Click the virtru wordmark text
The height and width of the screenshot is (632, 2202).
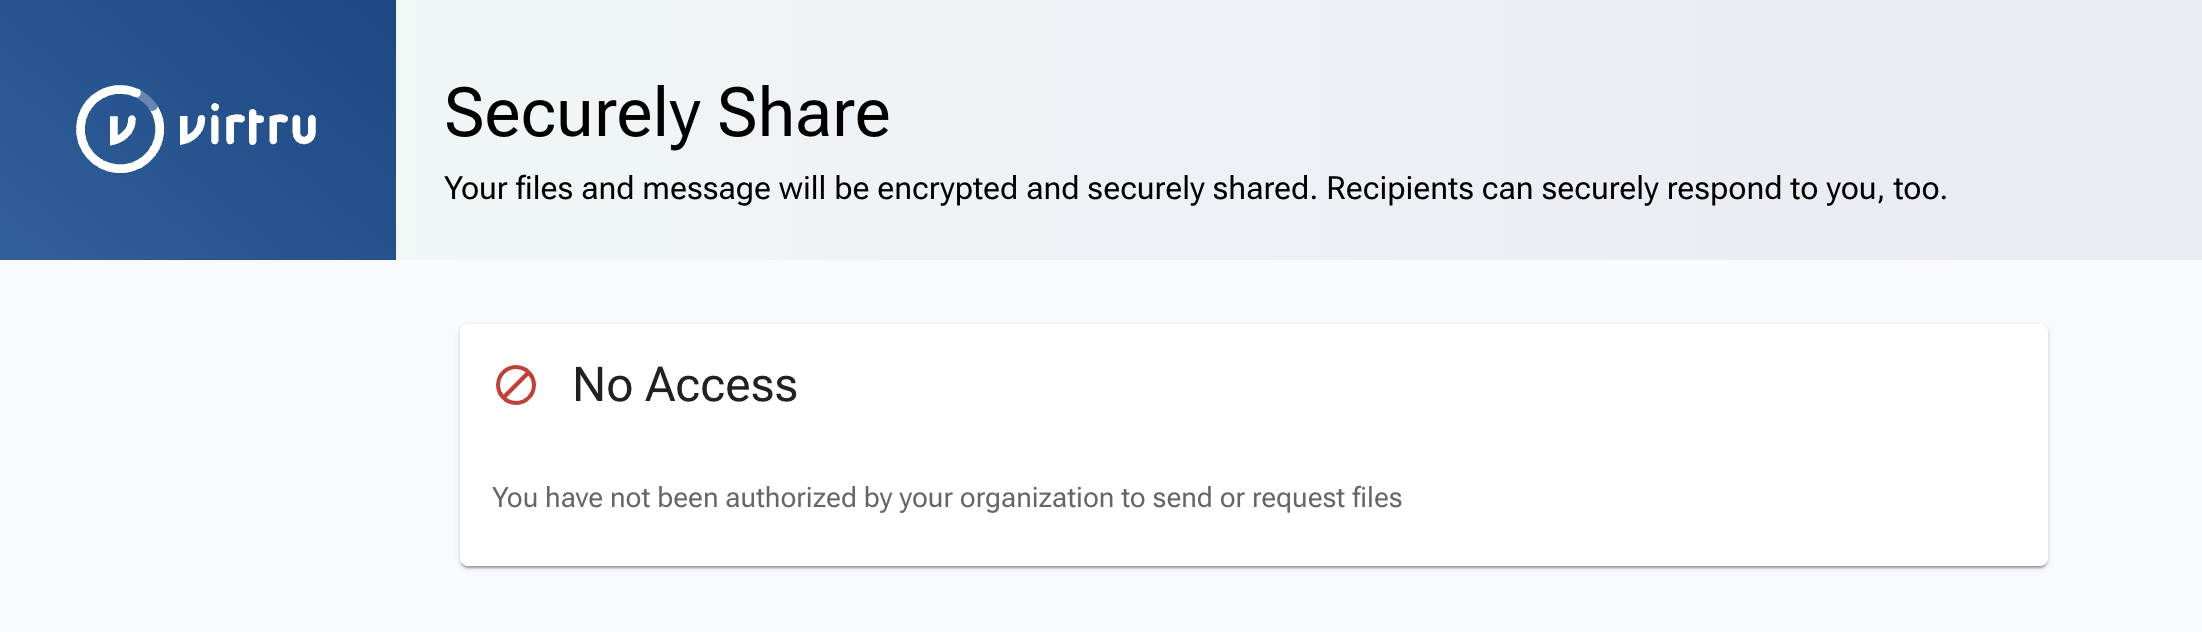(x=248, y=128)
